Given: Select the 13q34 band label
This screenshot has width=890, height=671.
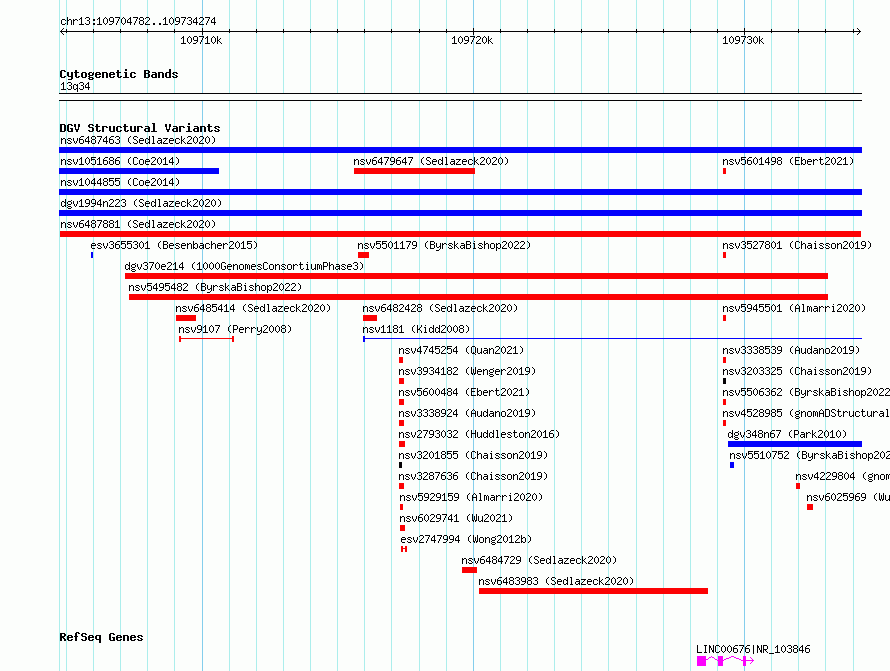Looking at the screenshot, I should 75,86.
